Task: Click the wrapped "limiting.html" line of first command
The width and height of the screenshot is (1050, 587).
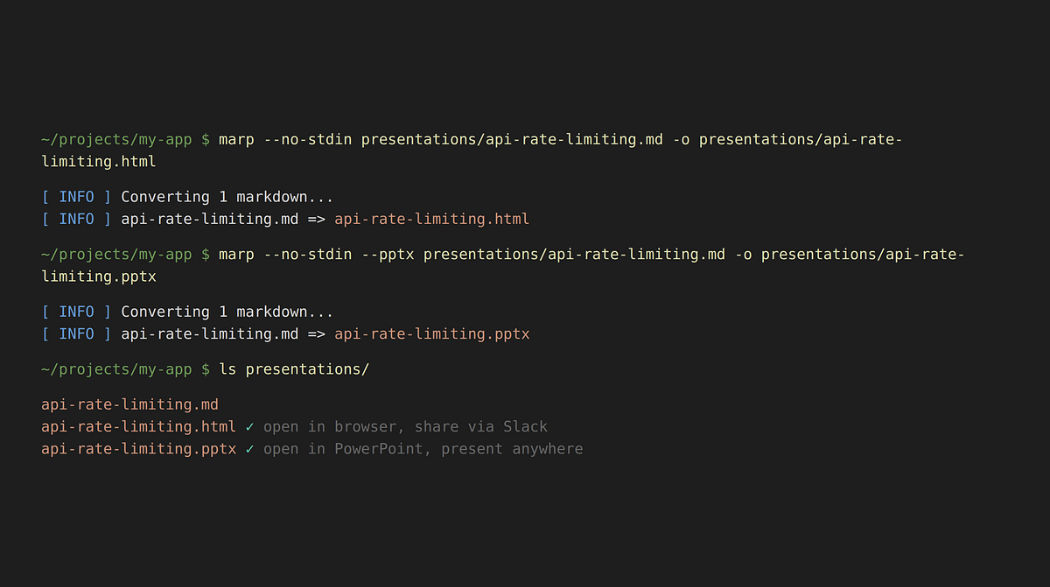Action: click(x=98, y=161)
